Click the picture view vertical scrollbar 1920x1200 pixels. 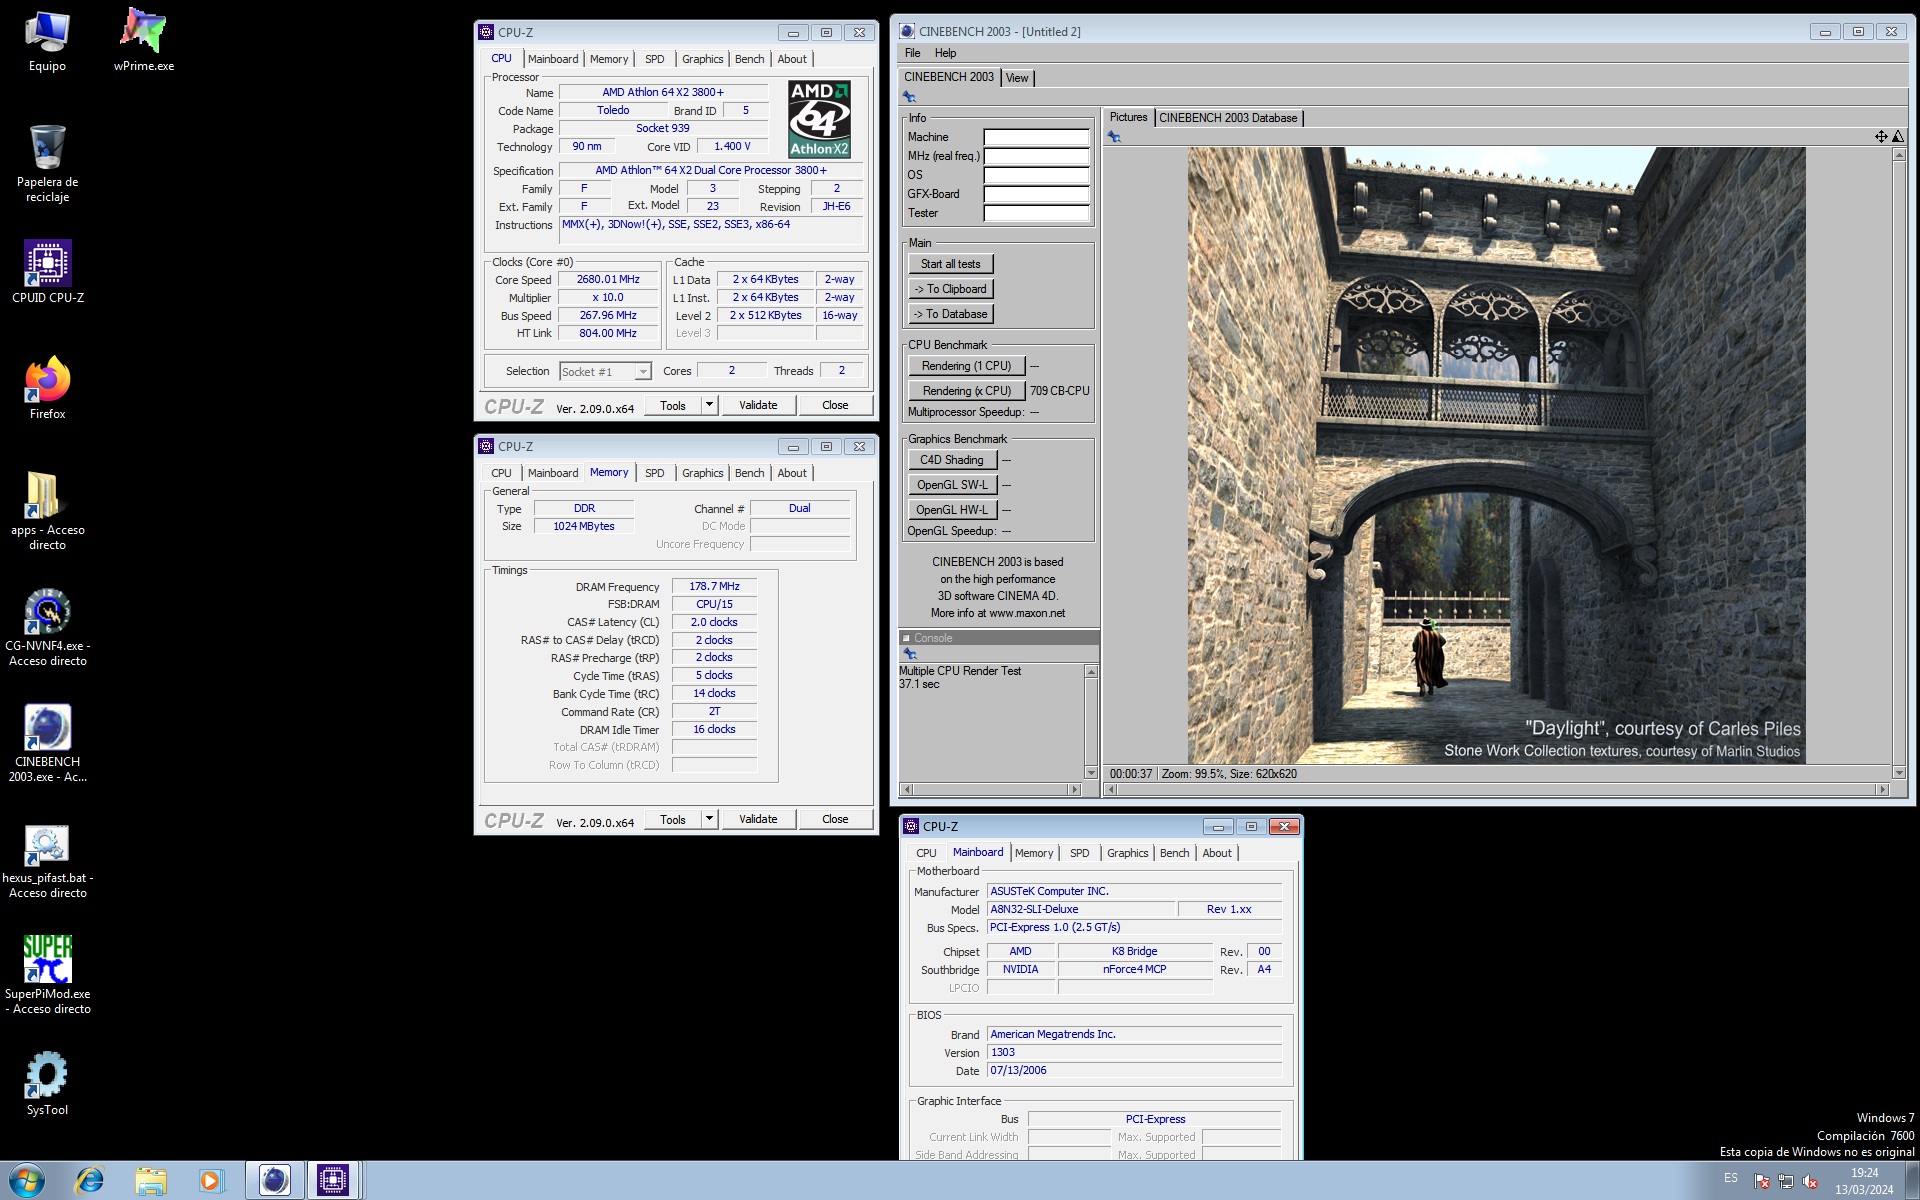[x=1898, y=464]
